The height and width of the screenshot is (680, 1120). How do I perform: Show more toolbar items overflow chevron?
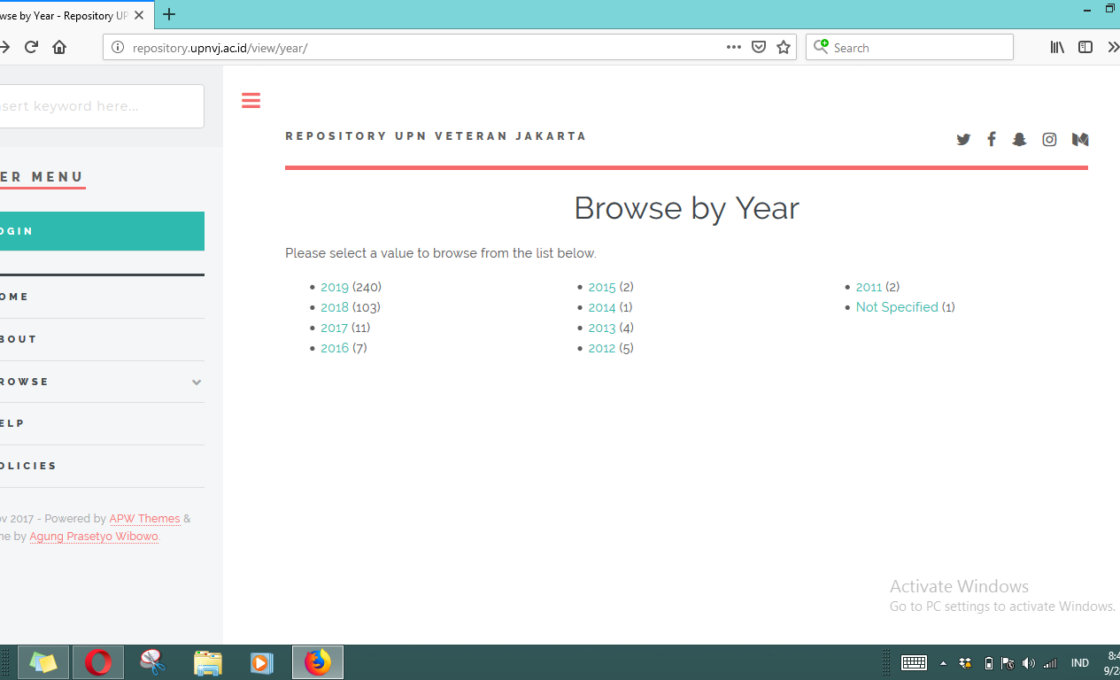pos(1112,47)
